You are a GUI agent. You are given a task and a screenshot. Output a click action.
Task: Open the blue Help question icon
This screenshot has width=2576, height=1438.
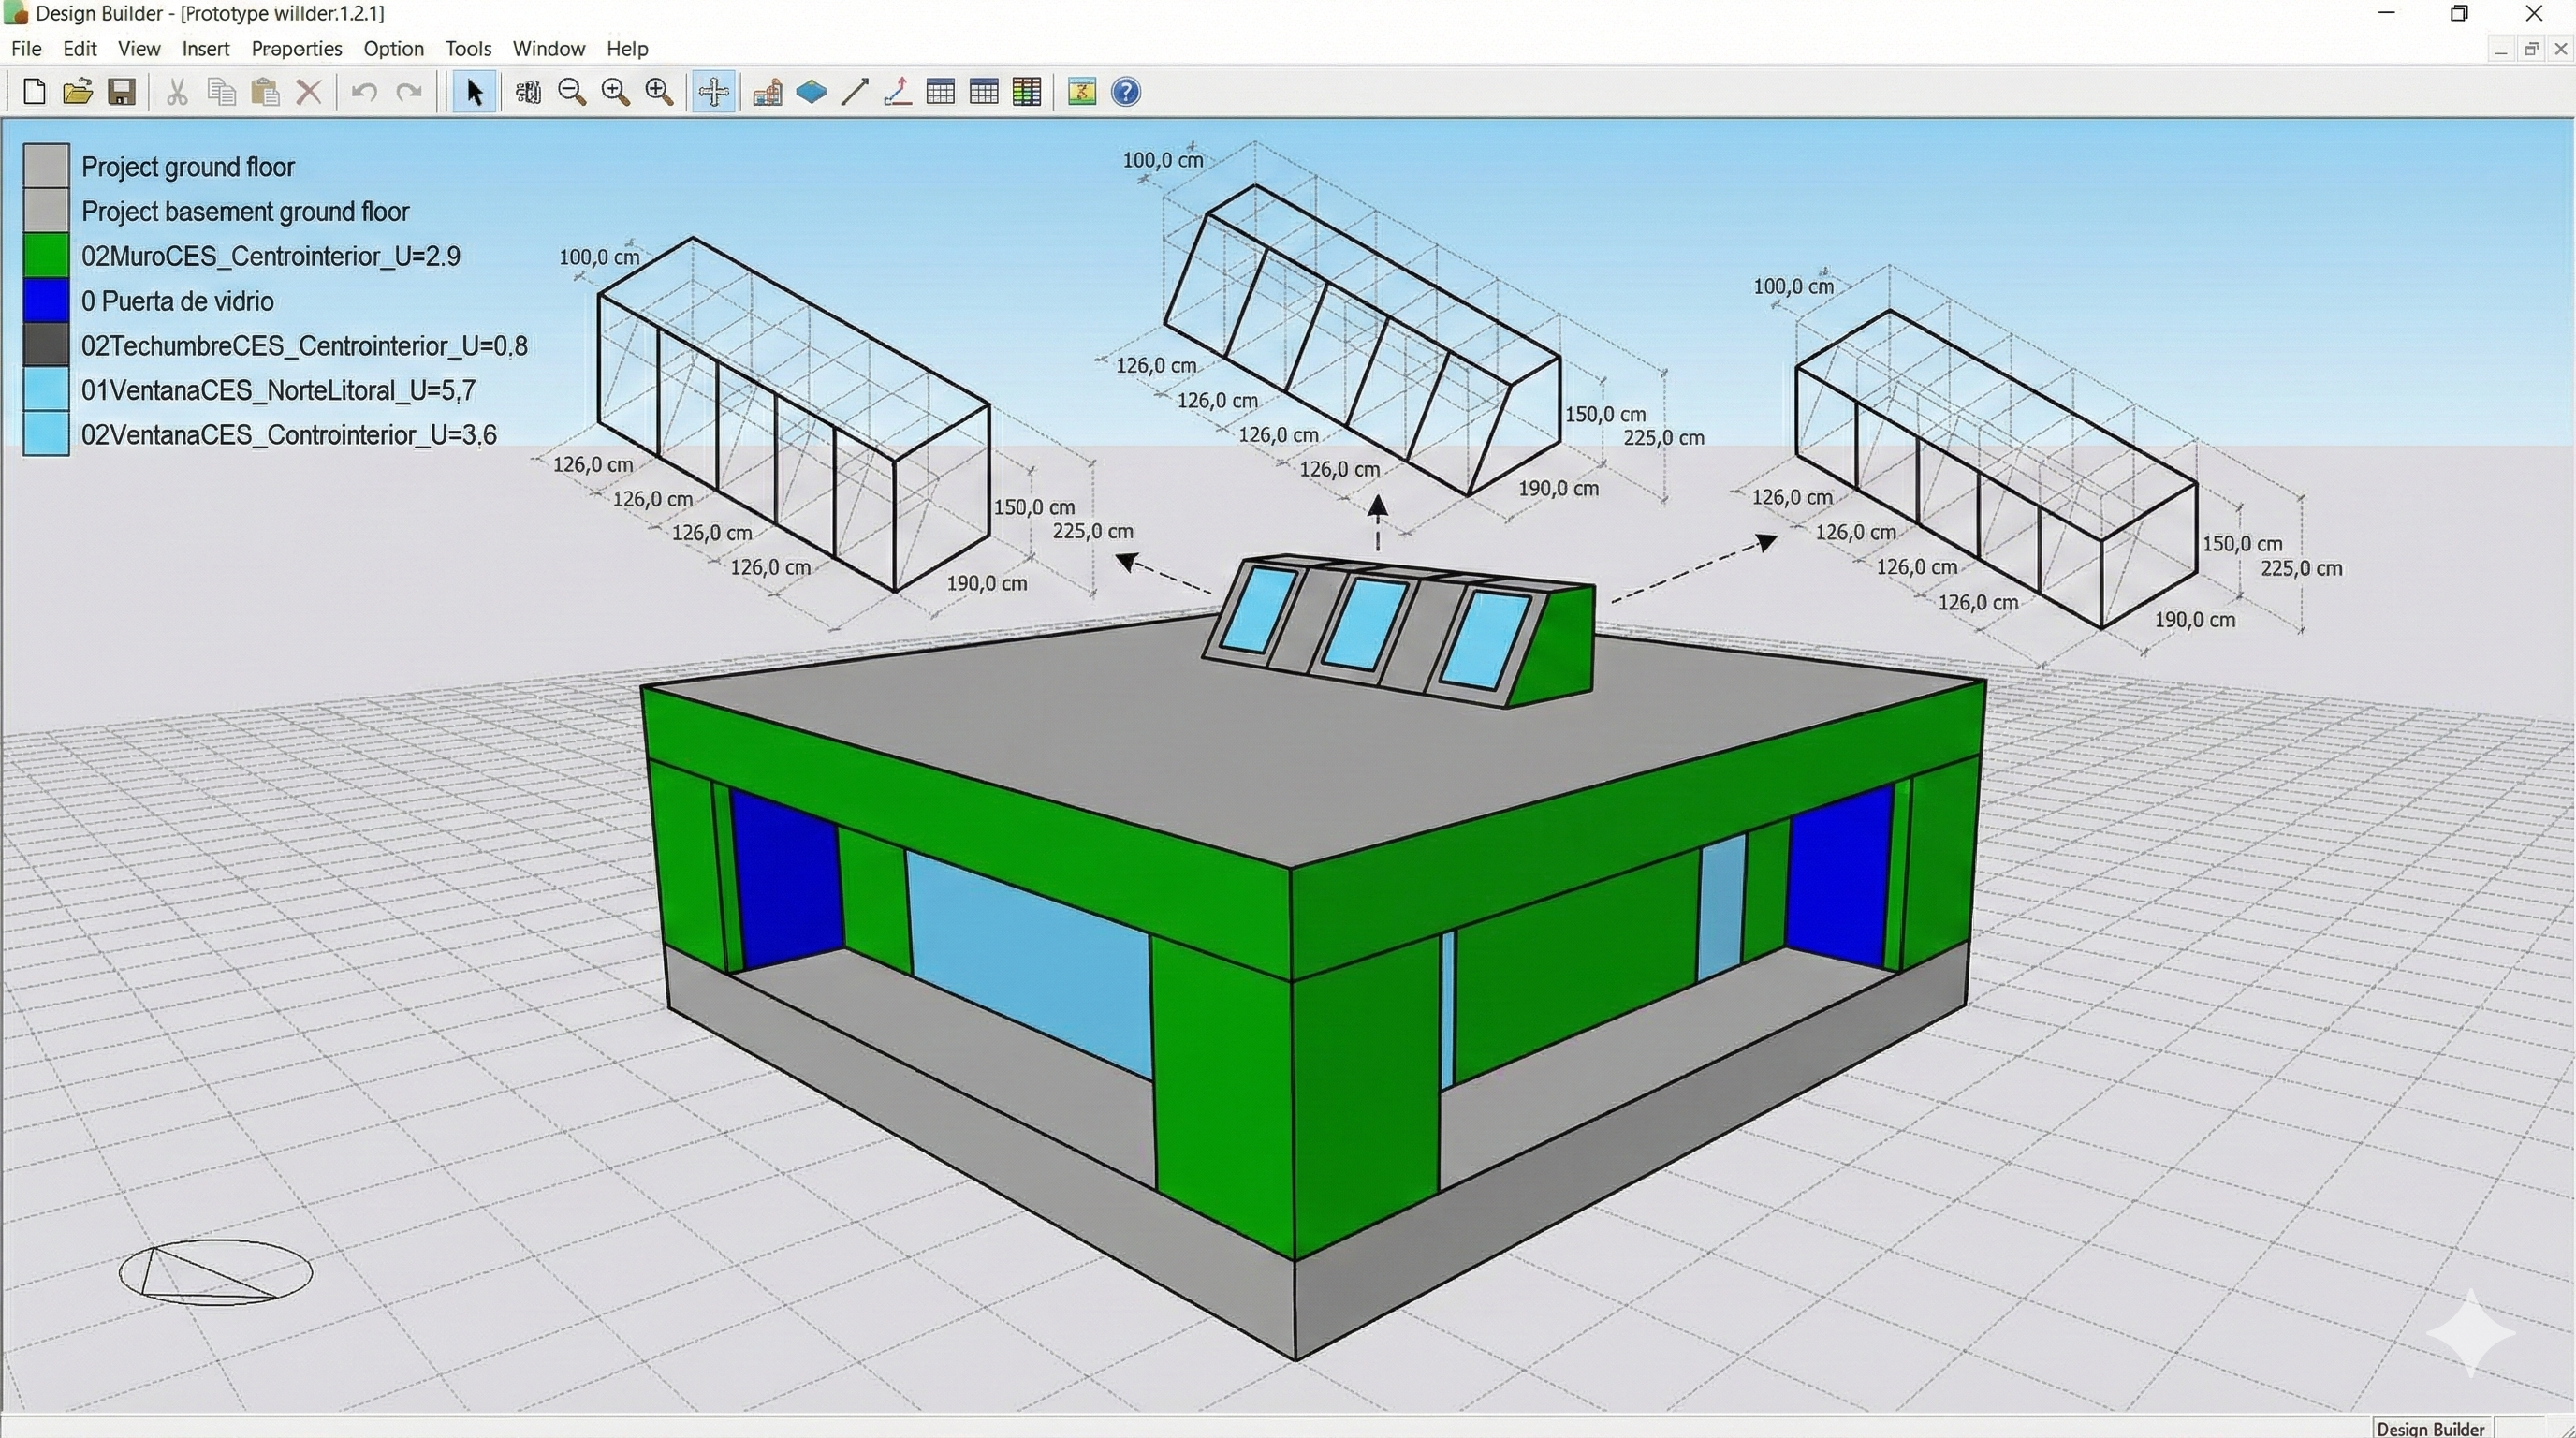pos(1126,92)
